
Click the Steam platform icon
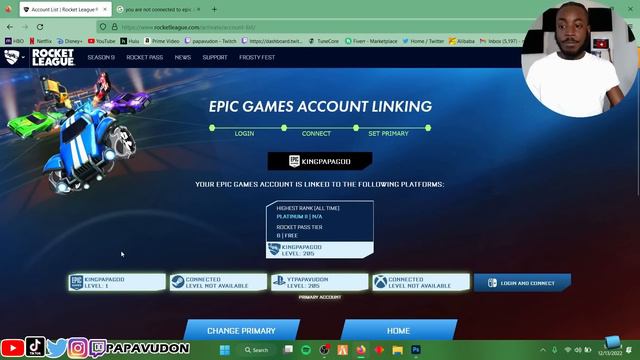(x=178, y=282)
